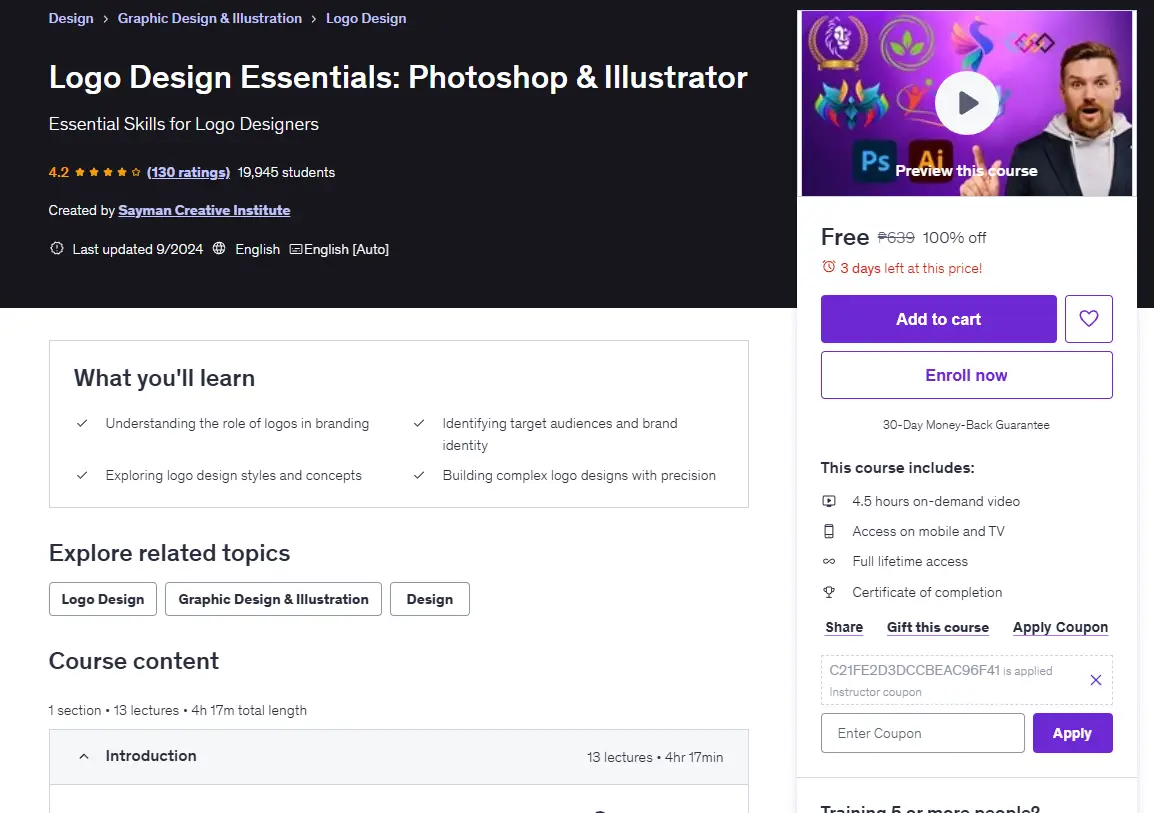Click the star rating icons

107,172
